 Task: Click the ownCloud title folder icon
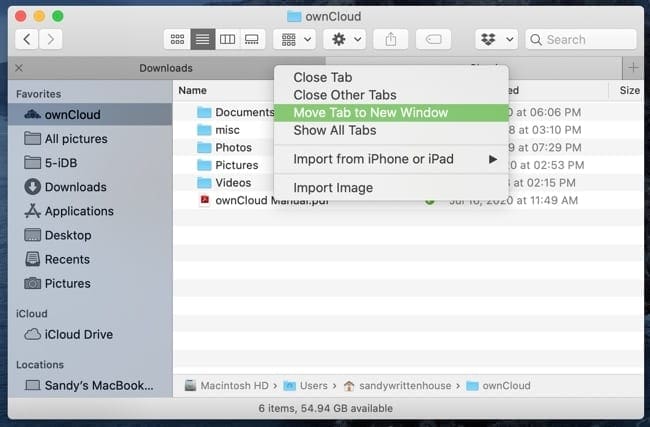(x=294, y=17)
